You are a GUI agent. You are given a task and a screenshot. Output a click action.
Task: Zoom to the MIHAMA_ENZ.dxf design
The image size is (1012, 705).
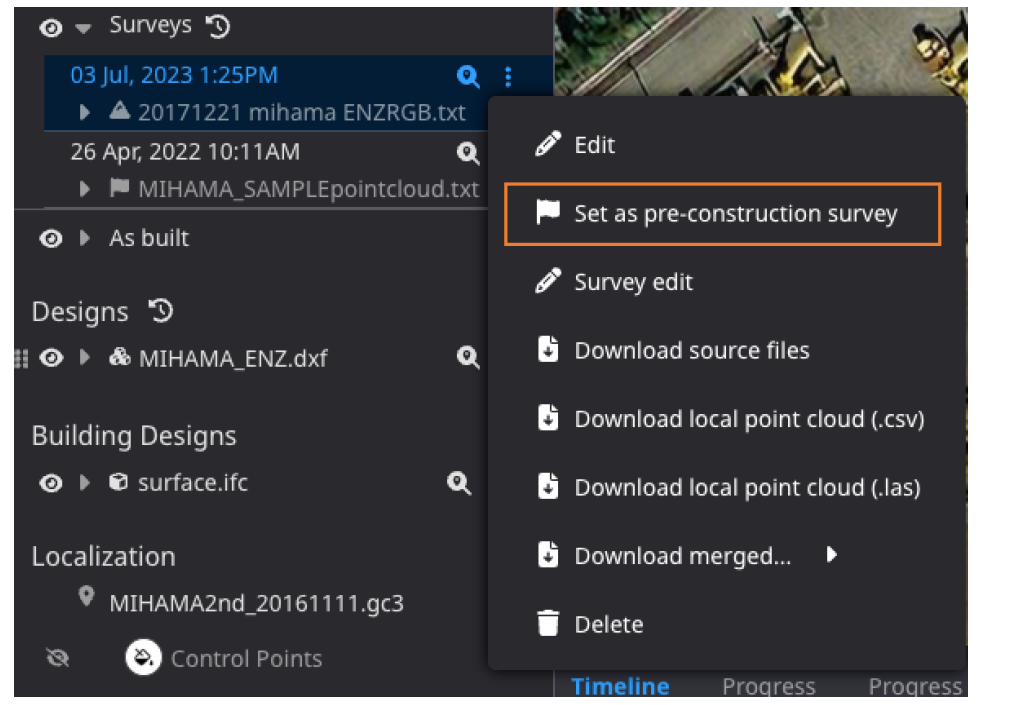tap(468, 357)
